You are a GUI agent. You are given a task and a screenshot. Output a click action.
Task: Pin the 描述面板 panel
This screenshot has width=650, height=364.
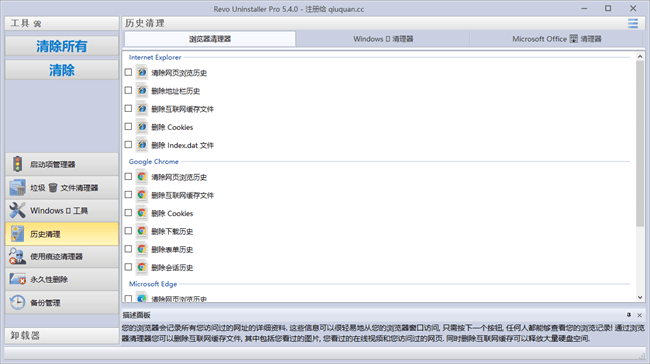pos(629,315)
